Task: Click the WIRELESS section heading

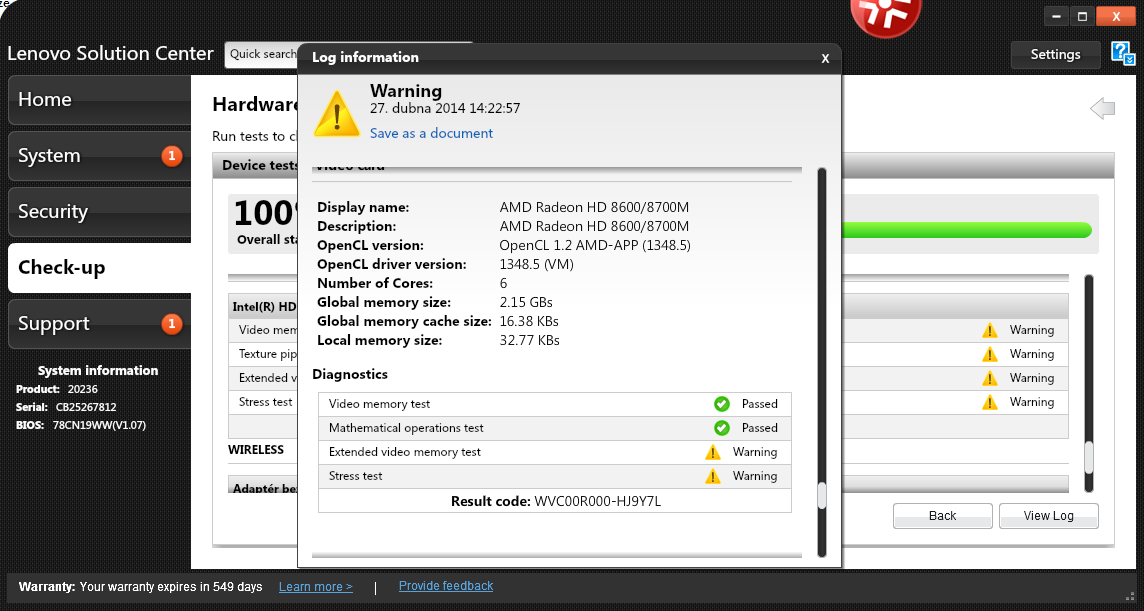Action: click(256, 450)
